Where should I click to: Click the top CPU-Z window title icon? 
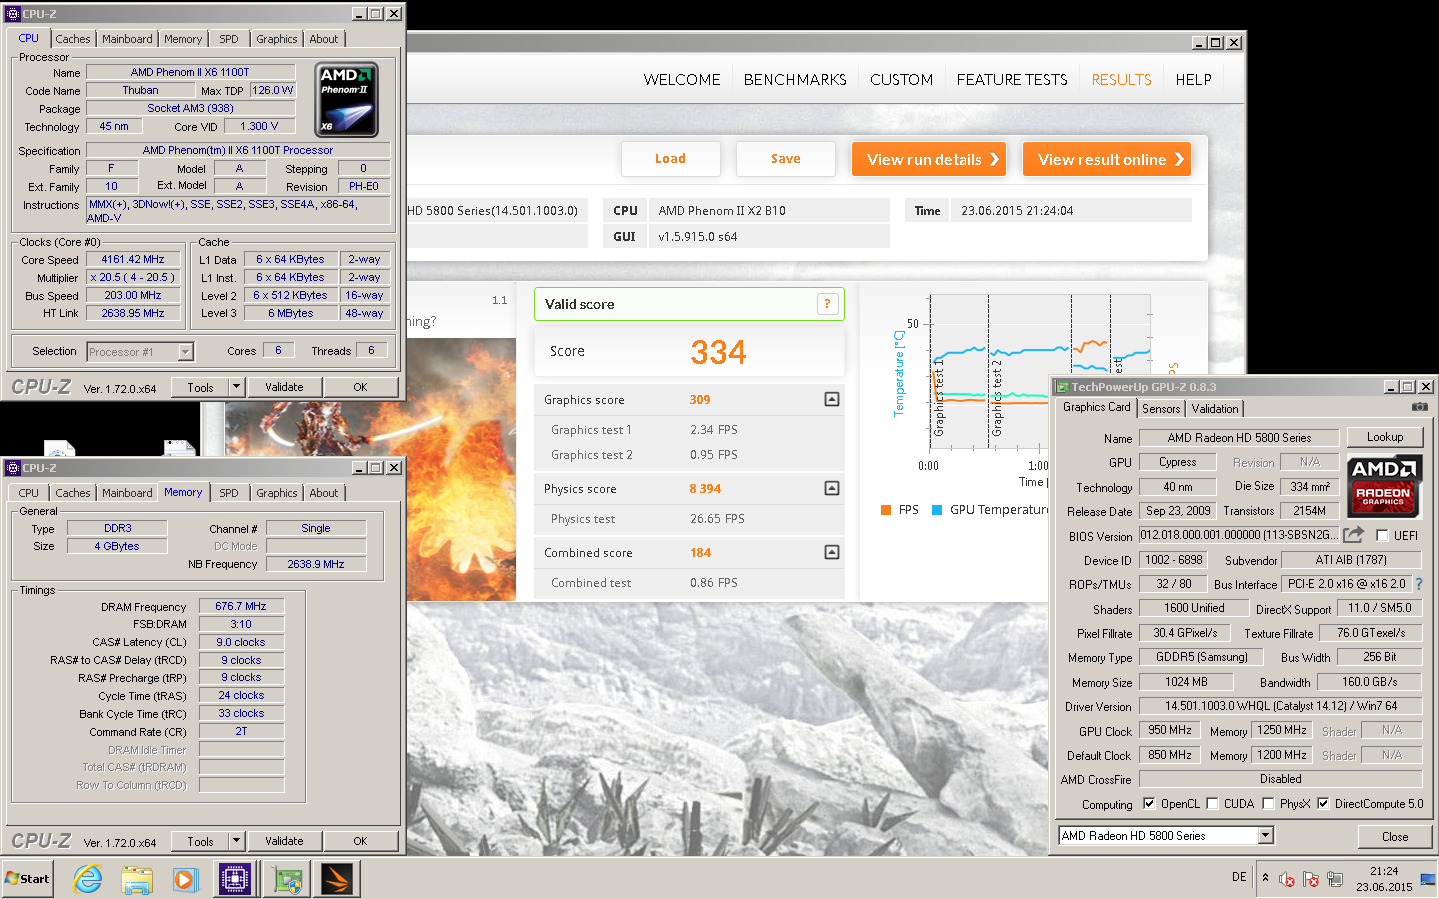point(12,14)
